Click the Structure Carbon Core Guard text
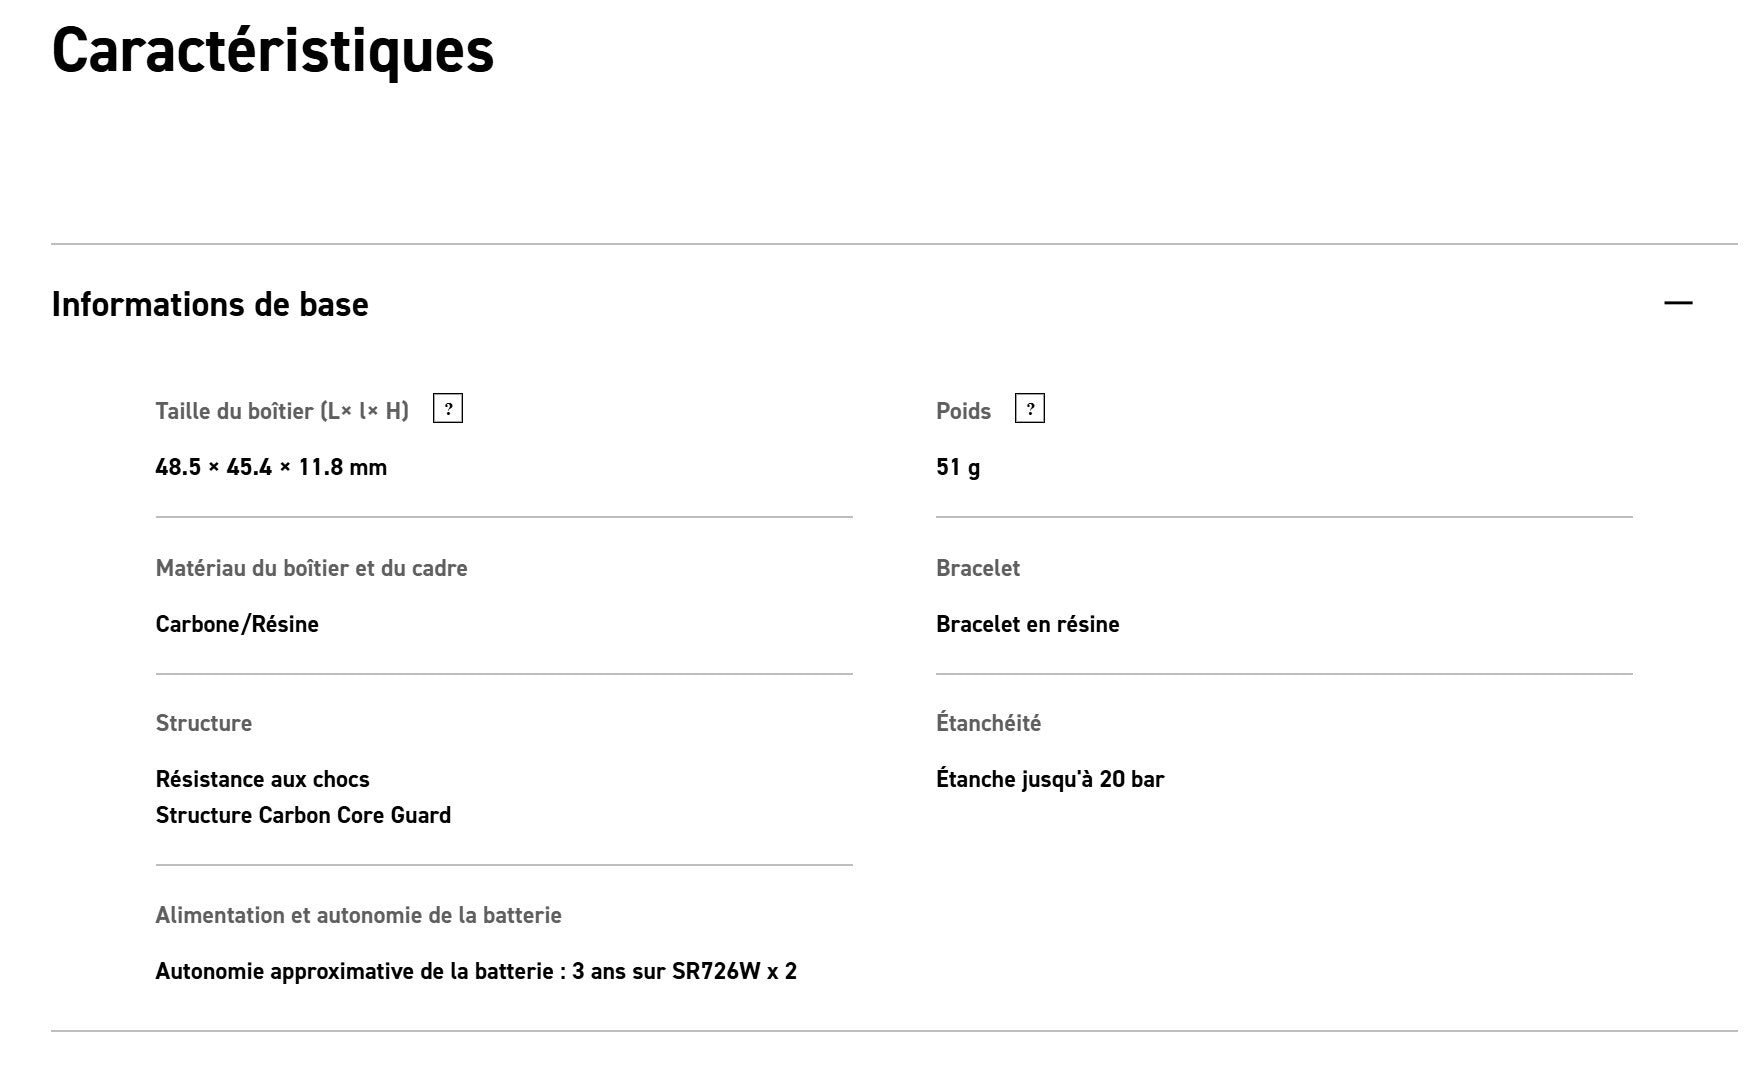This screenshot has height=1068, width=1752. pyautogui.click(x=303, y=815)
